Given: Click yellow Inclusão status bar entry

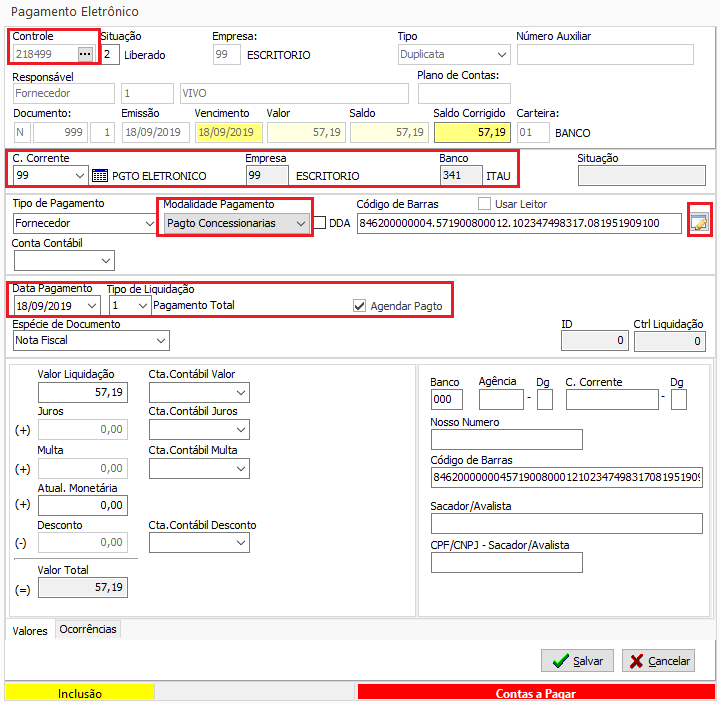Looking at the screenshot, I should coord(80,693).
